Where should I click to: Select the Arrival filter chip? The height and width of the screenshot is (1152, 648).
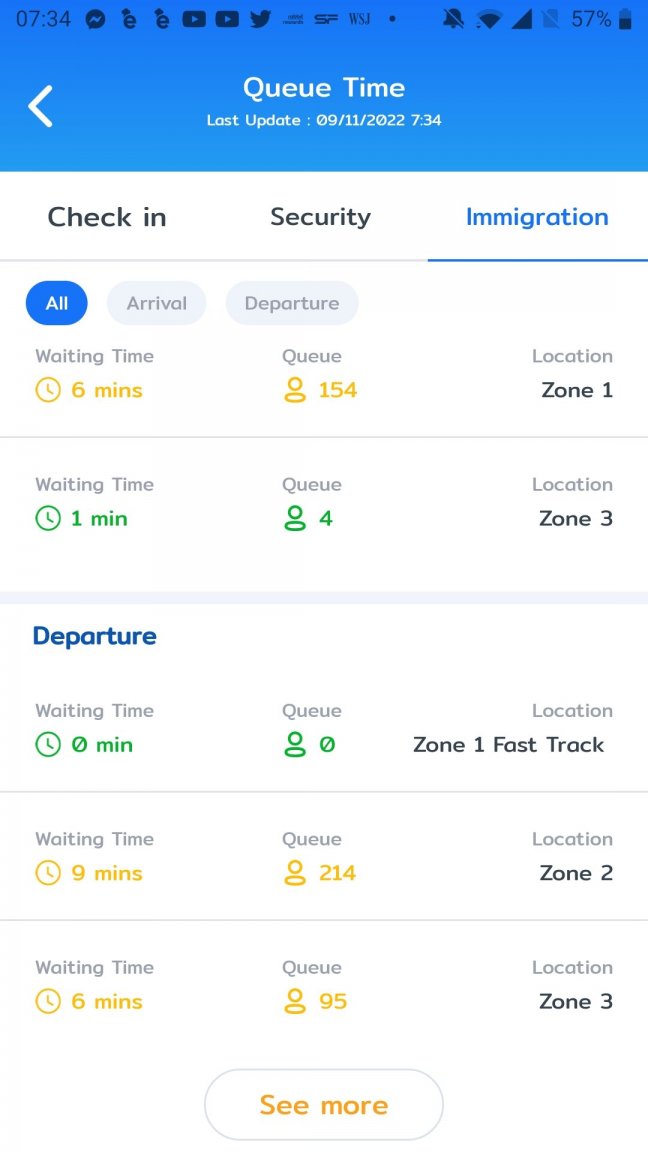pos(156,303)
